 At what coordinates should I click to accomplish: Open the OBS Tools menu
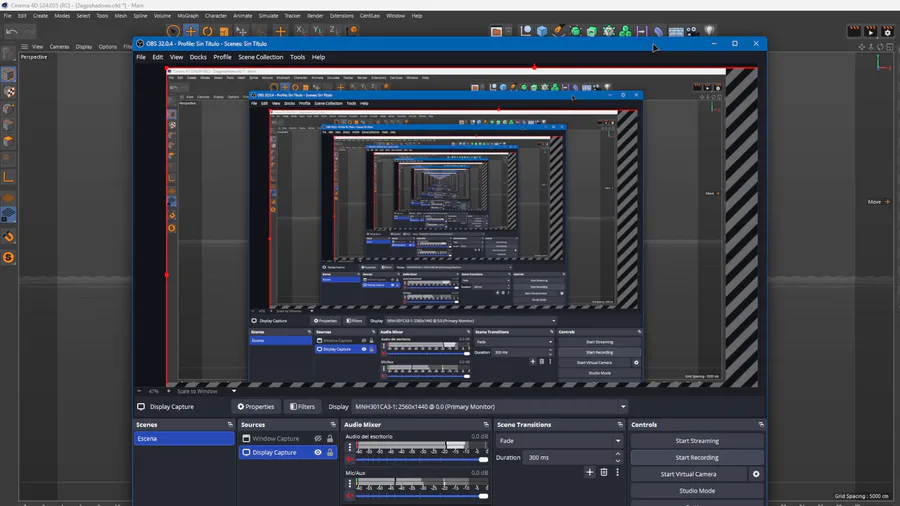(297, 57)
